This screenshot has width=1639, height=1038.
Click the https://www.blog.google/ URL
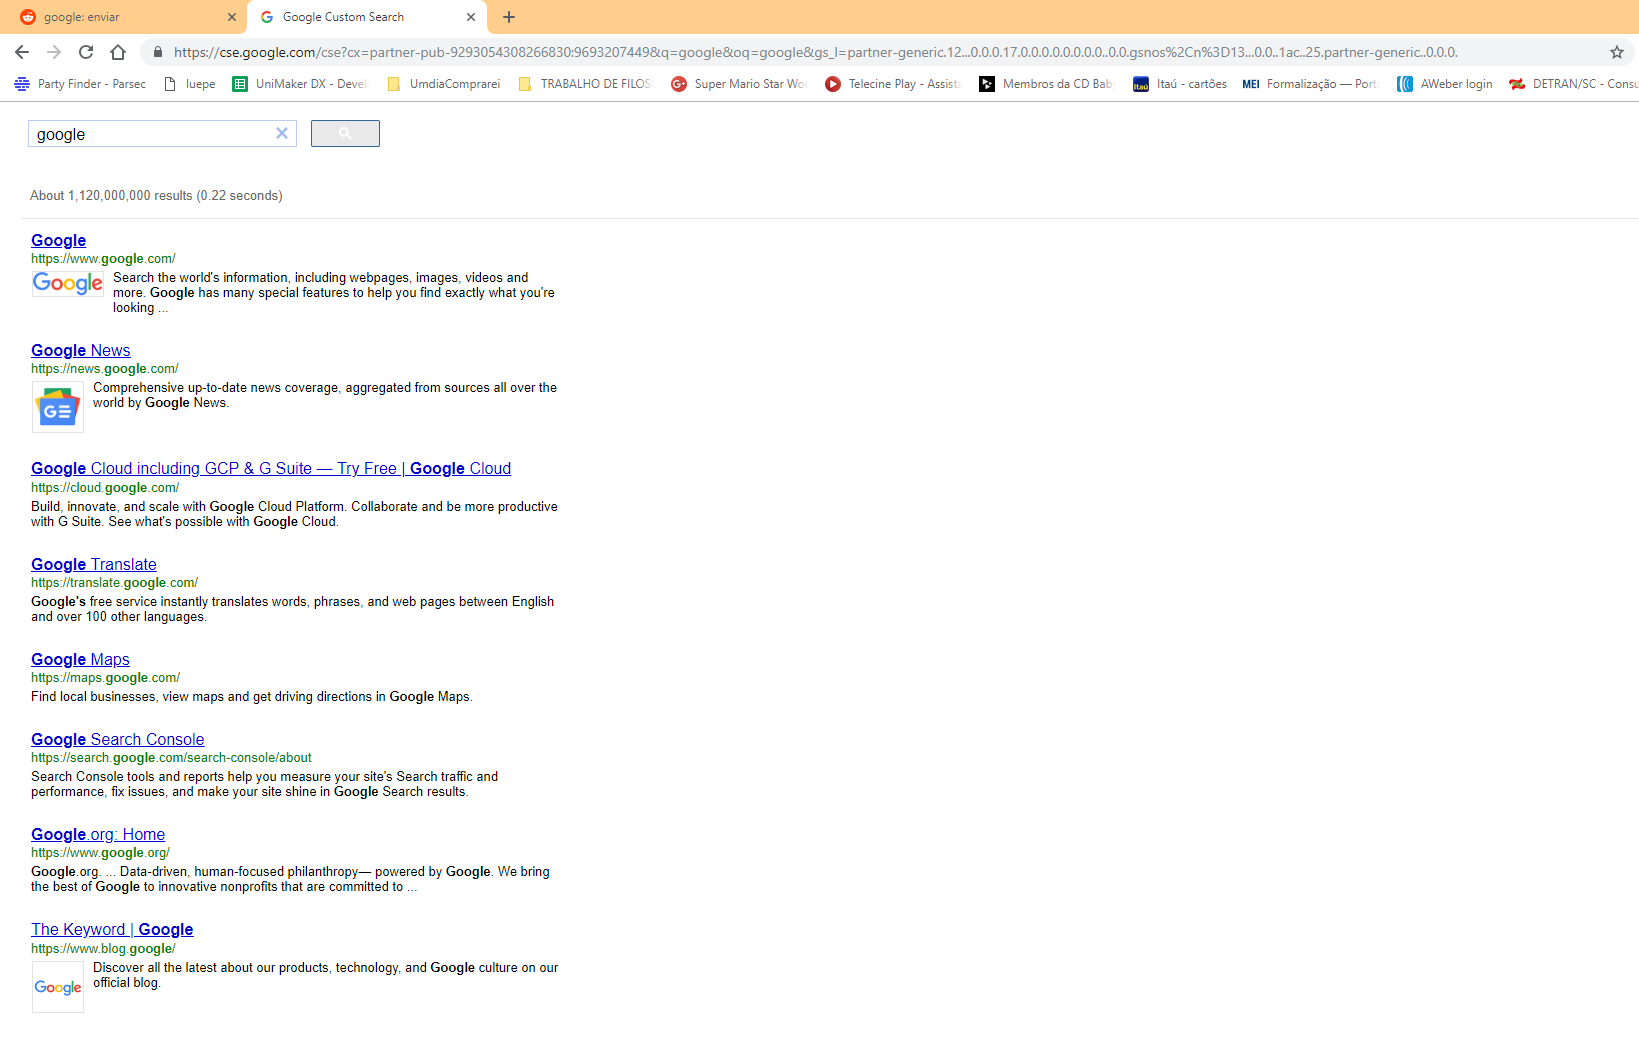103,949
